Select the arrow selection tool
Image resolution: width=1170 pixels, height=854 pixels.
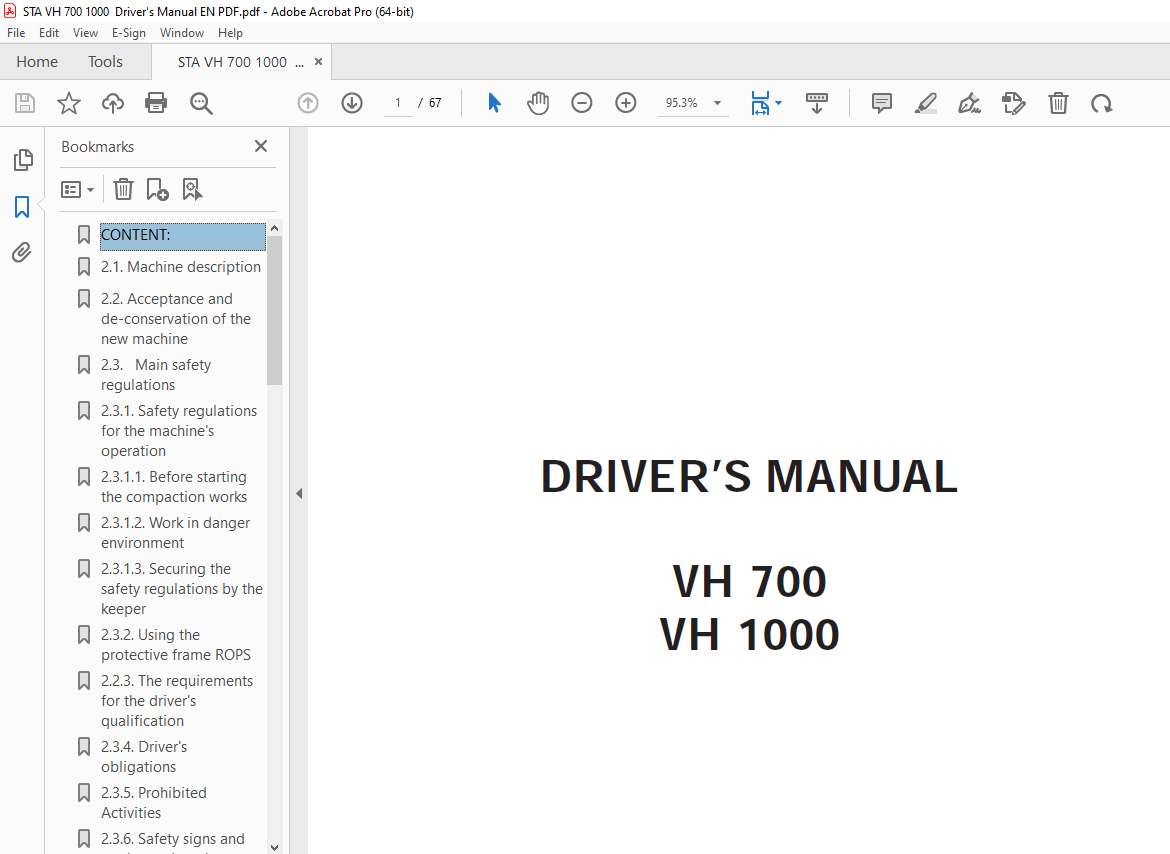tap(494, 103)
